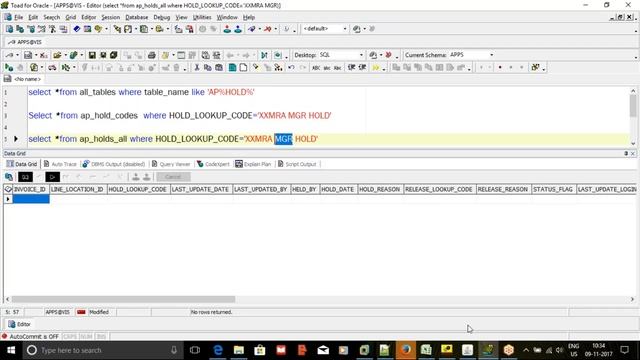Click the Undo icon in editor toolbar
Screen dimensions: 640x360
tap(291, 68)
